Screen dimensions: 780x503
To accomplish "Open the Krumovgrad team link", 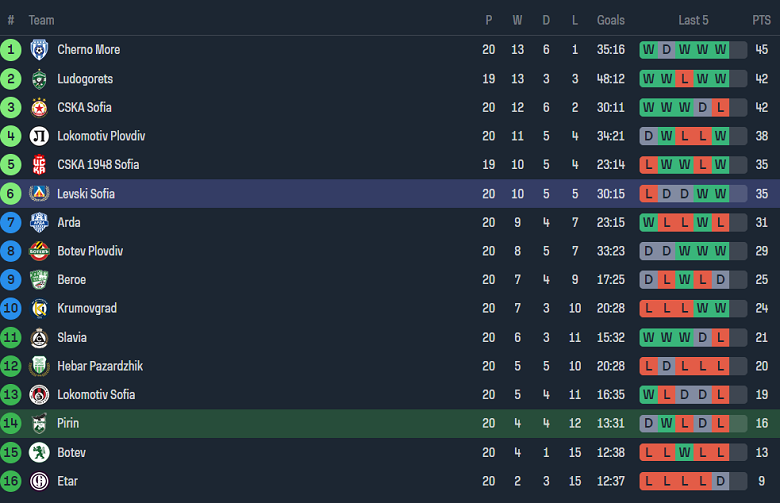I will tap(86, 308).
